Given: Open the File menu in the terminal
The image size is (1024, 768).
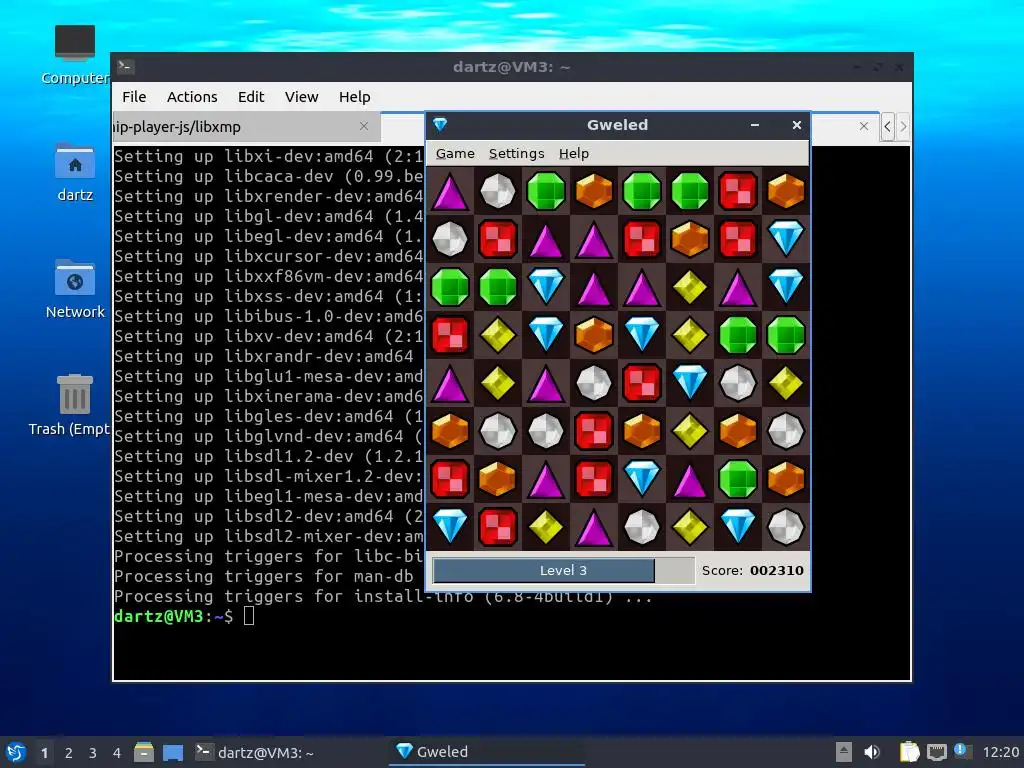Looking at the screenshot, I should tap(134, 97).
